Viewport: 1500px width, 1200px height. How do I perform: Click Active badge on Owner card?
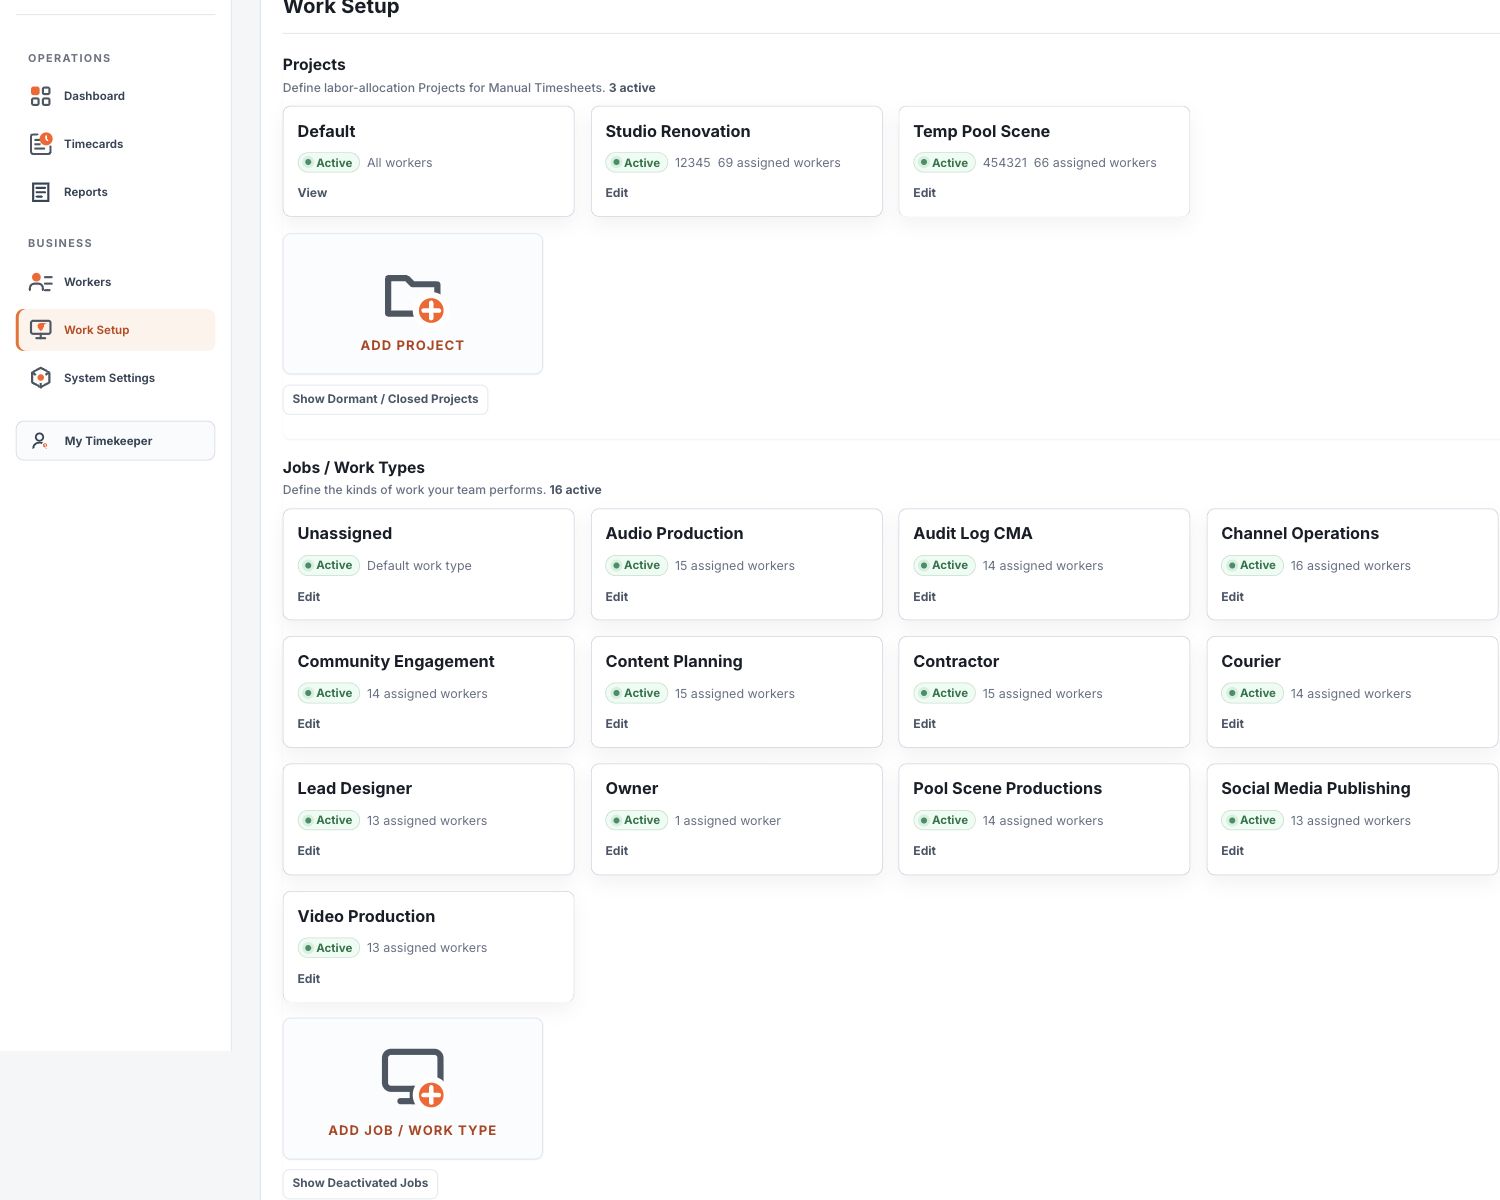[636, 820]
